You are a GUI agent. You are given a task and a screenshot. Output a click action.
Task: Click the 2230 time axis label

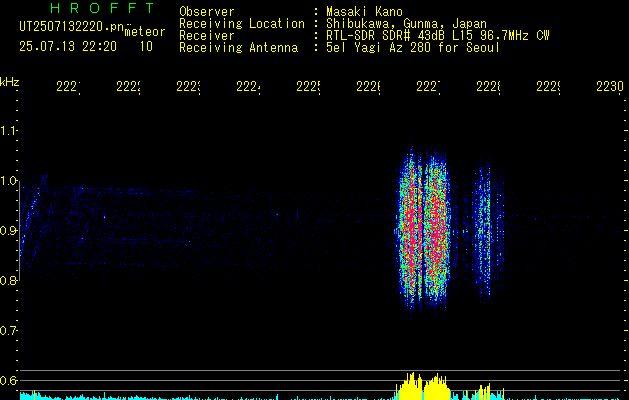[610, 87]
